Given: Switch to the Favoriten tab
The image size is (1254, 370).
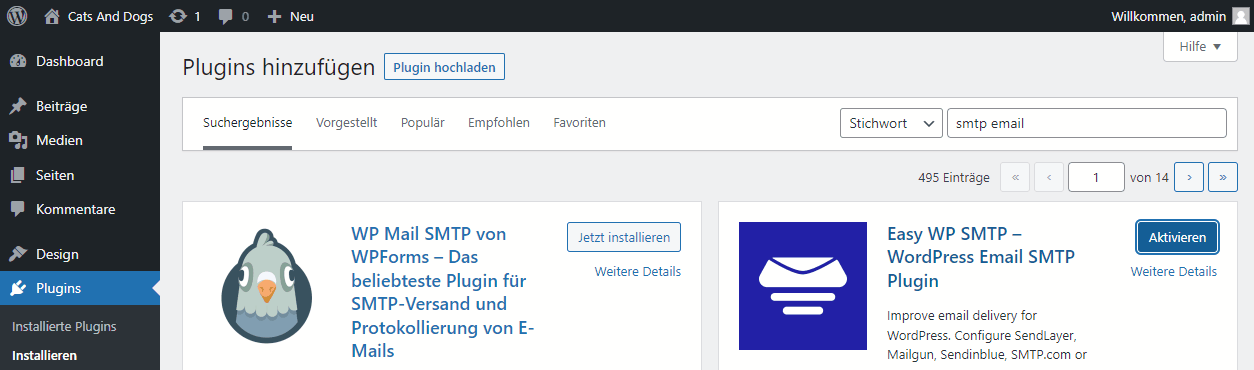Looking at the screenshot, I should (x=579, y=123).
